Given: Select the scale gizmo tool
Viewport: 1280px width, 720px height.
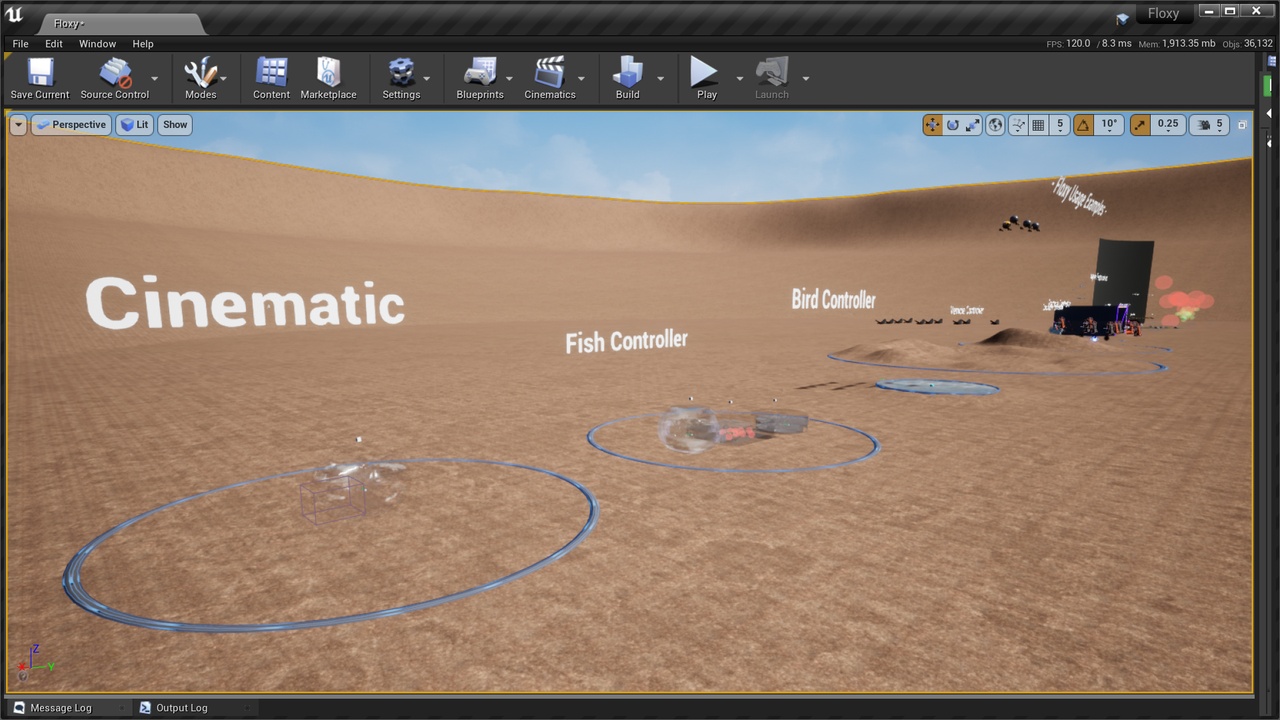Looking at the screenshot, I should point(973,125).
